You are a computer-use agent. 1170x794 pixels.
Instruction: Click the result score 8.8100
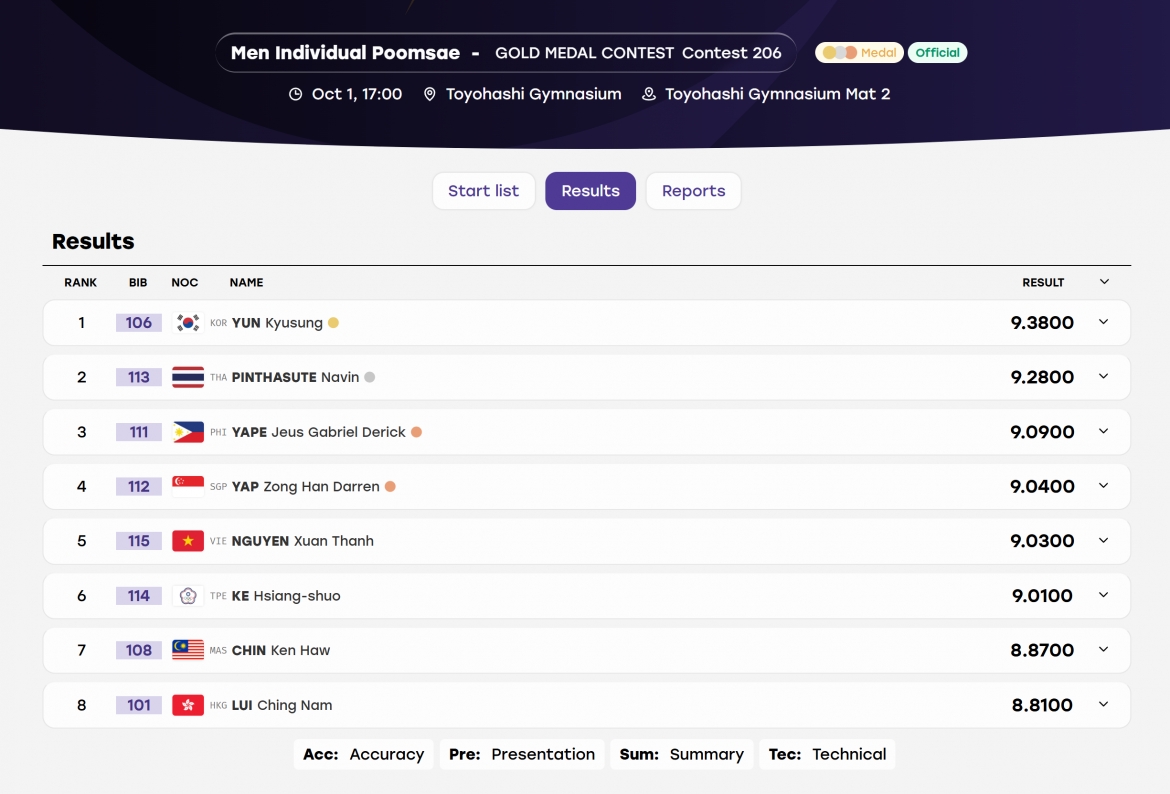(x=1042, y=705)
